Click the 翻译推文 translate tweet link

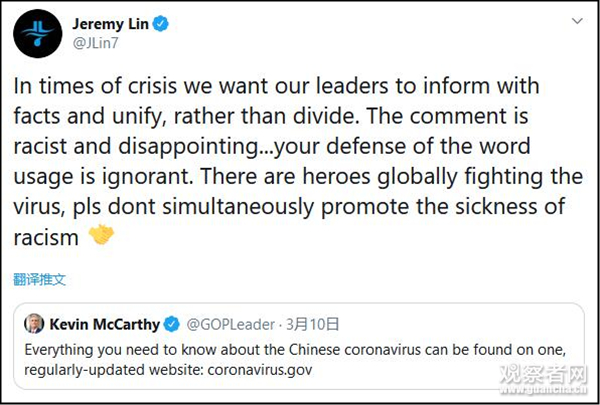pos(40,279)
